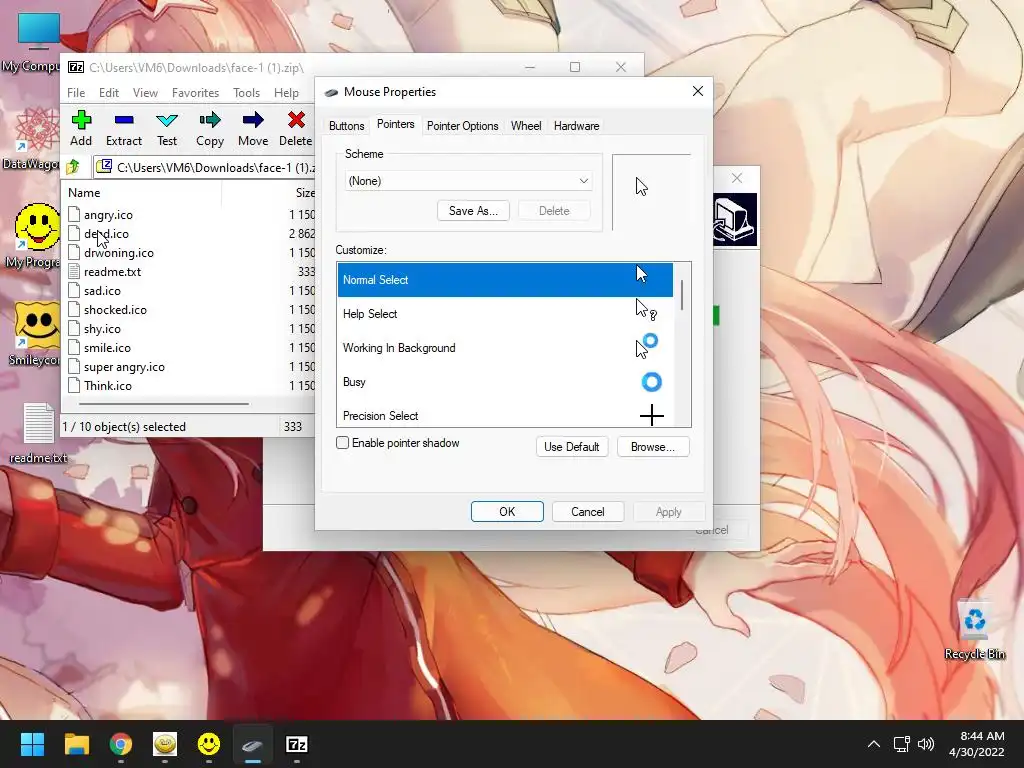The height and width of the screenshot is (768, 1024).
Task: Click the Browse... button
Action: pyautogui.click(x=652, y=447)
